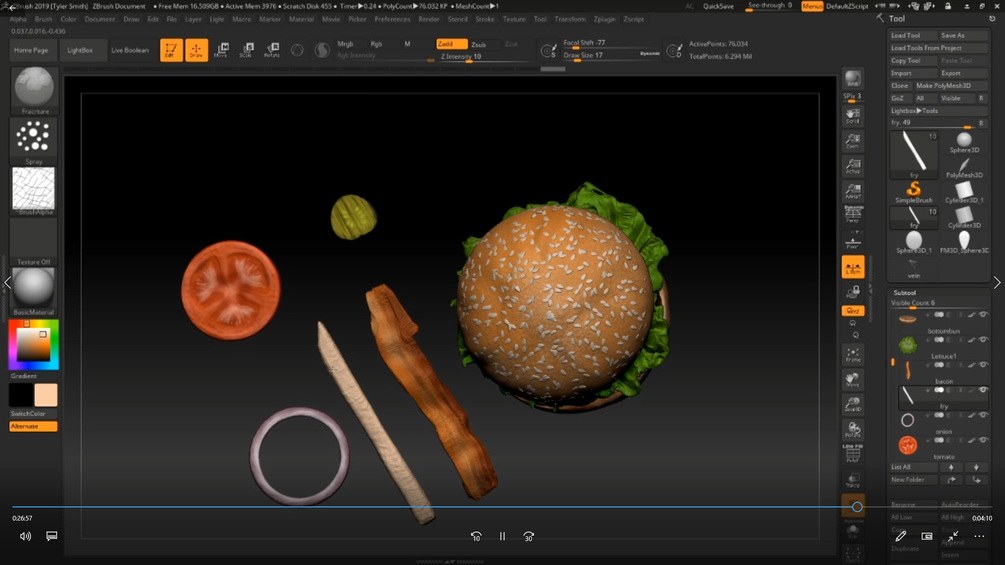Select the Actual size icon
This screenshot has width=1005, height=565.
[852, 166]
